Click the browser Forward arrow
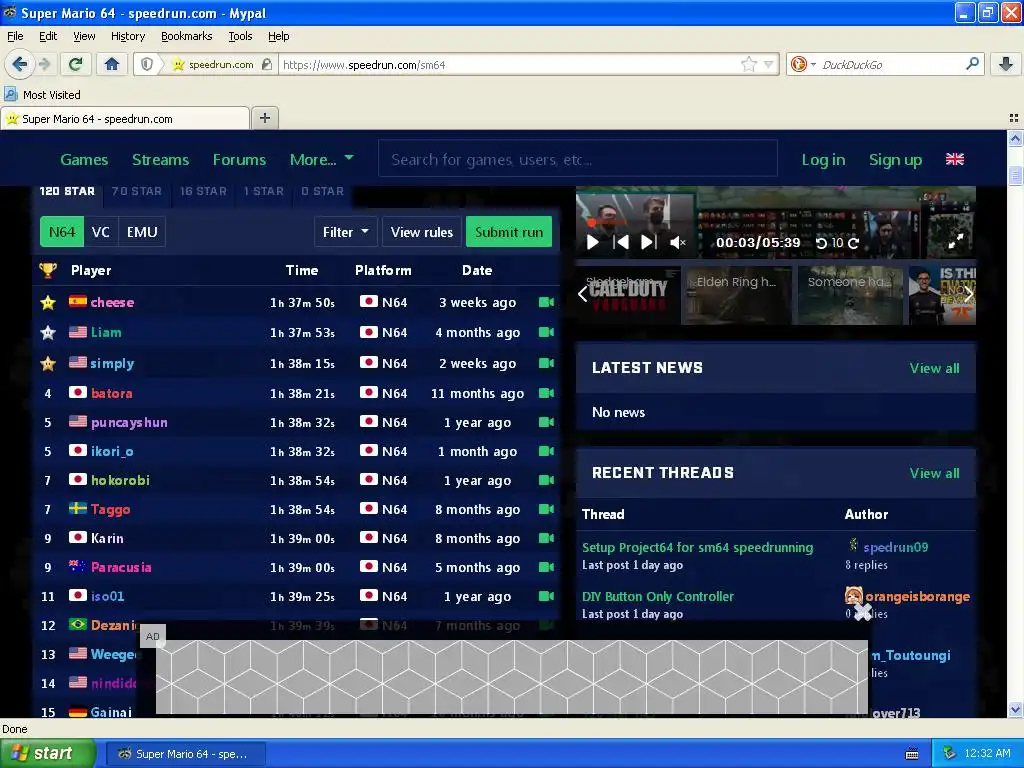The image size is (1024, 768). 44,64
